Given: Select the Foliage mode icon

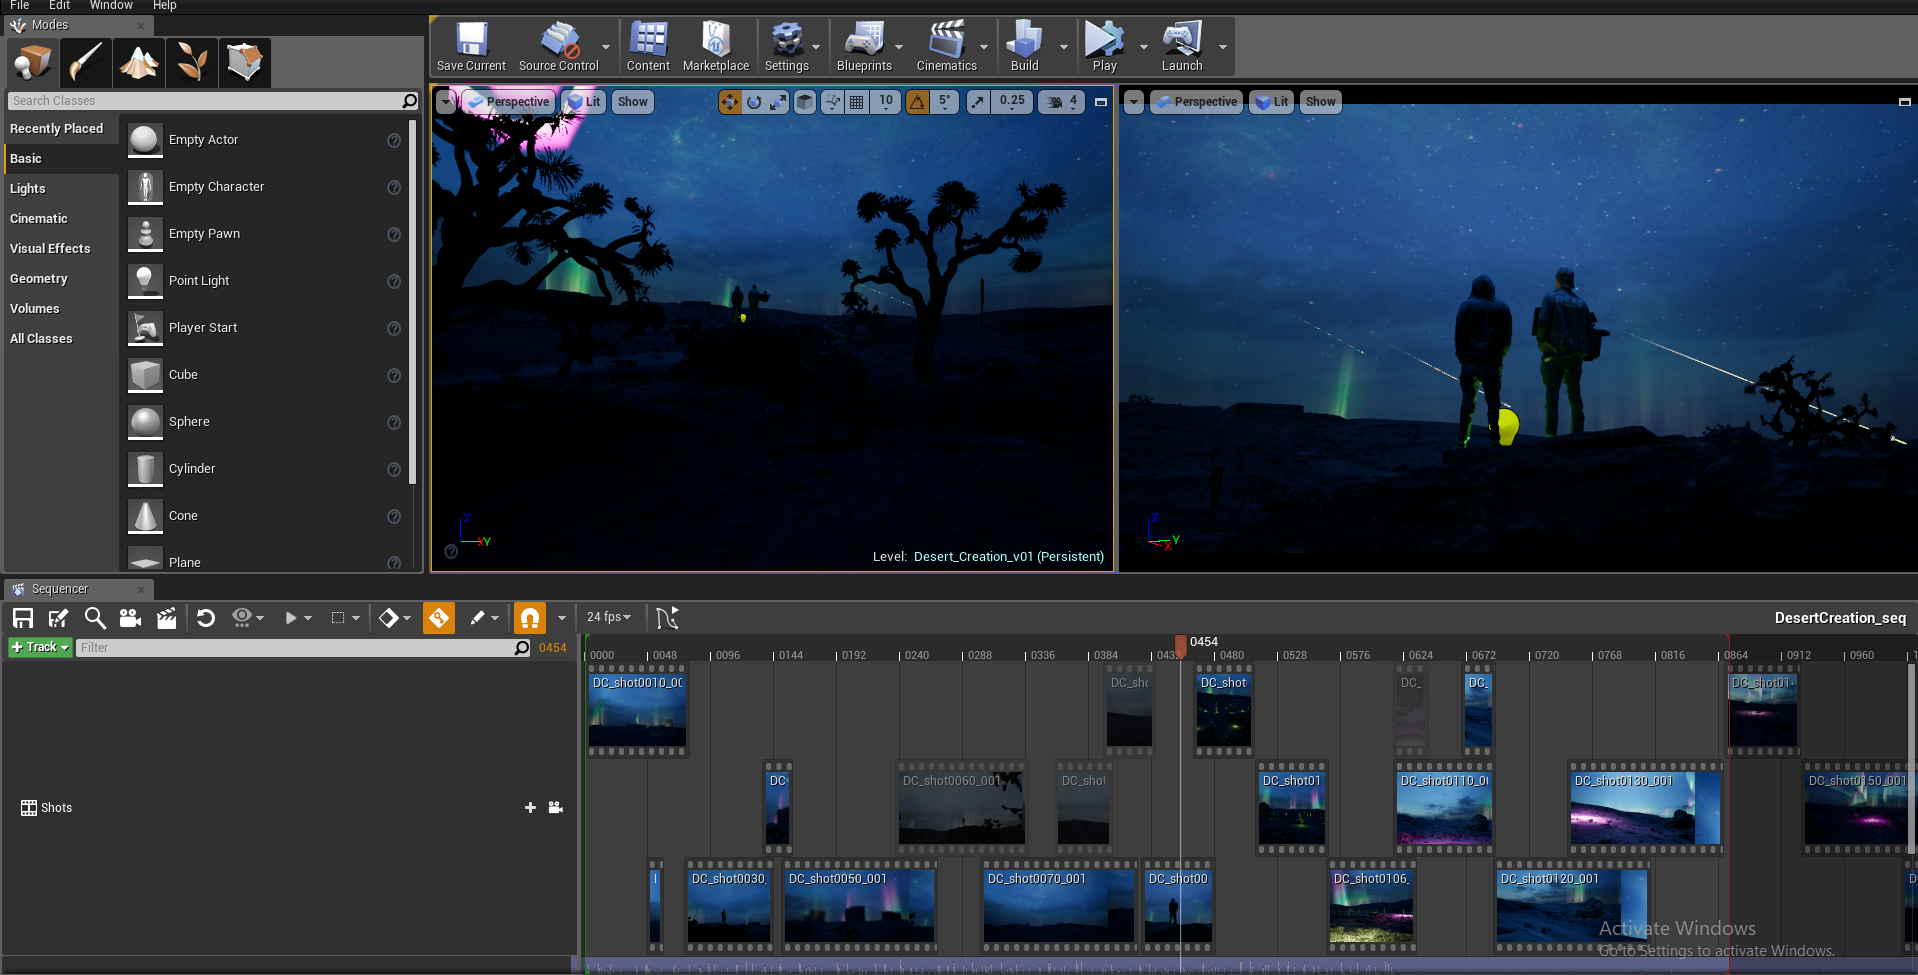Looking at the screenshot, I should [x=191, y=62].
